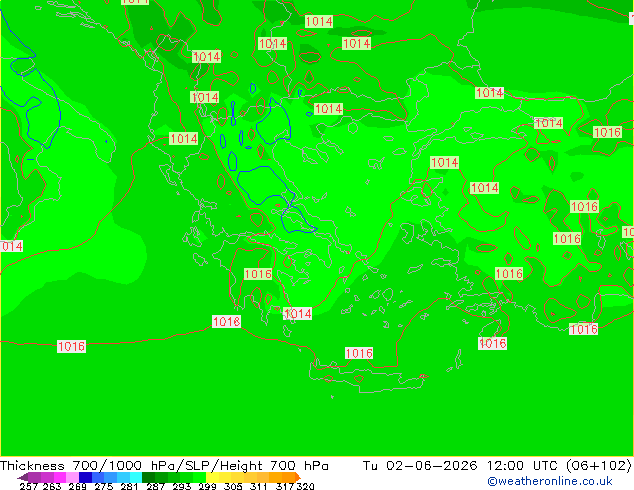Image resolution: width=634 pixels, height=490 pixels.
Task: Click the '12:00 UTC' time text
Action: 522,466
